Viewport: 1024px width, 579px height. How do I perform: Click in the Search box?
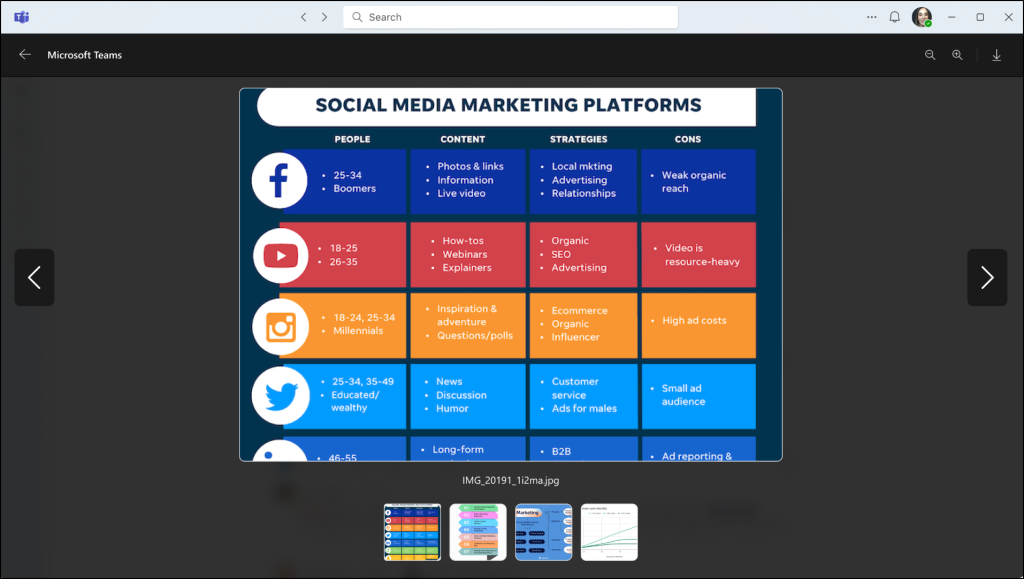(x=510, y=17)
